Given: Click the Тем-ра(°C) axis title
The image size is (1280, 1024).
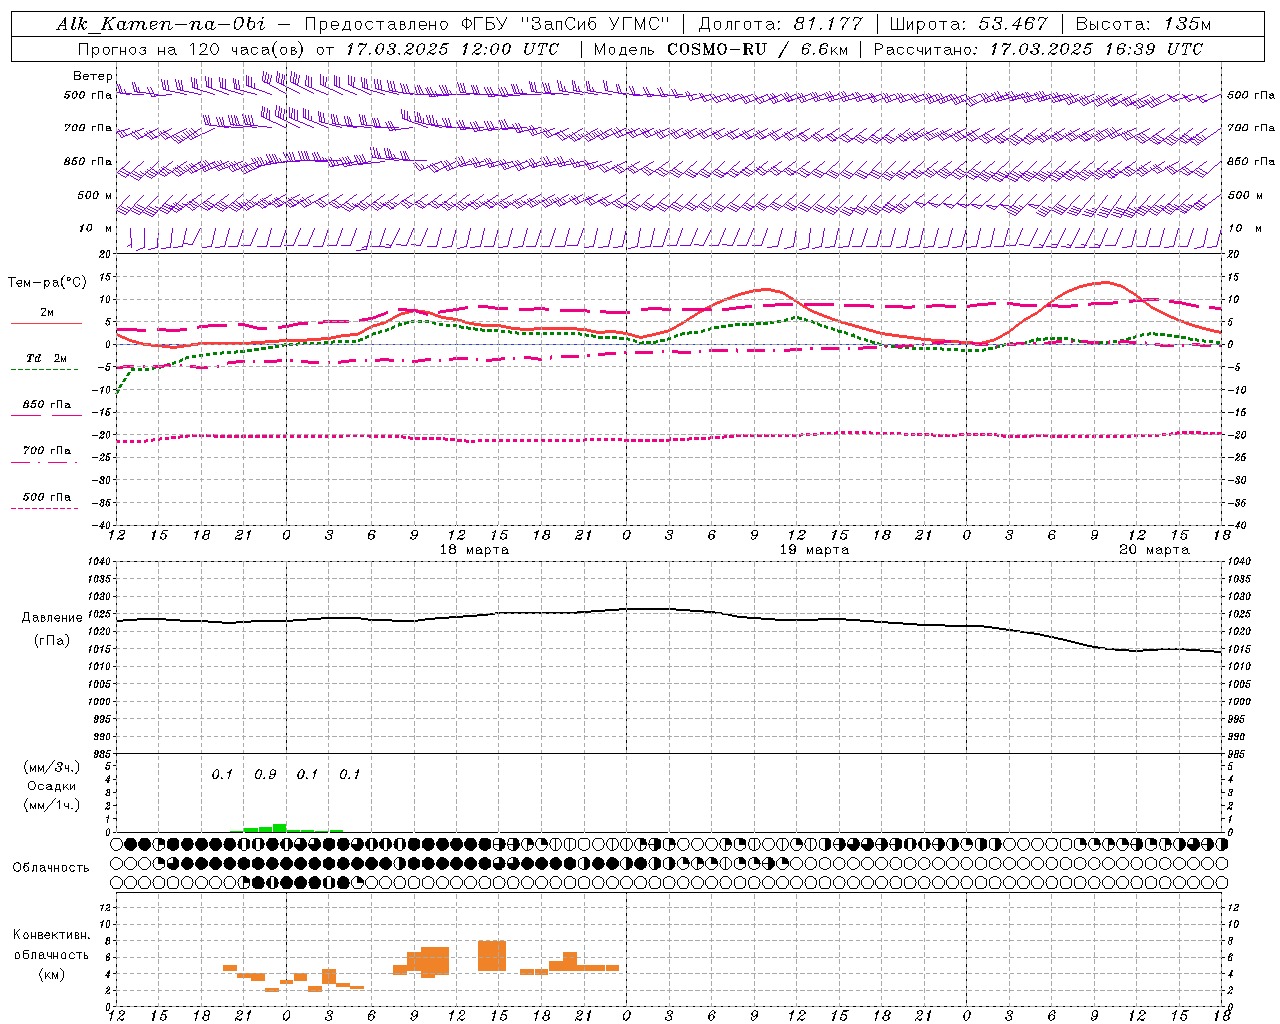Looking at the screenshot, I should [x=47, y=283].
